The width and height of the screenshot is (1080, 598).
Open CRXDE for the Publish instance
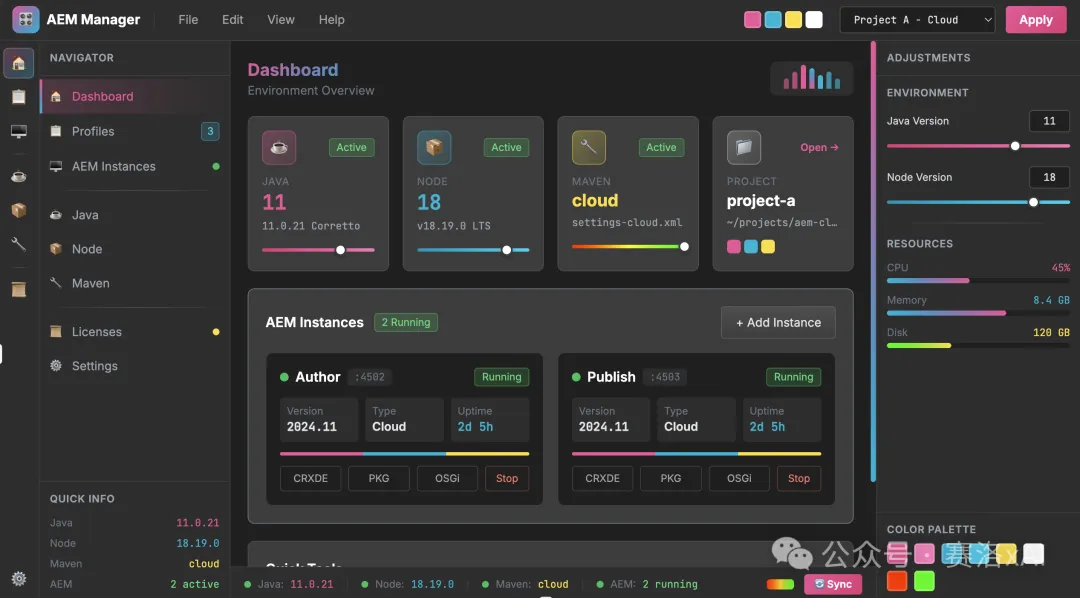pos(602,479)
